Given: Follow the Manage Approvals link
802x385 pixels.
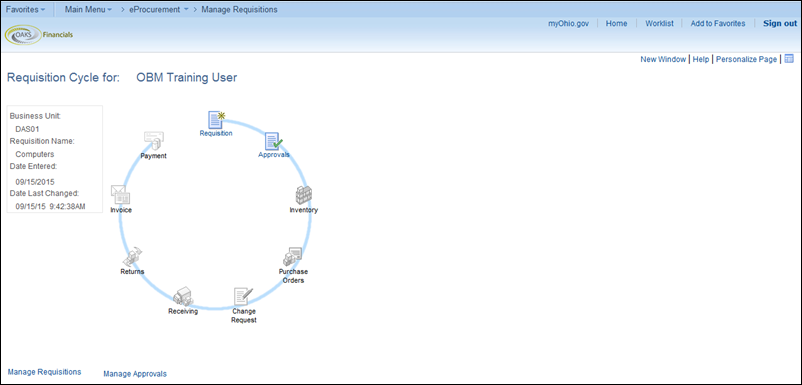Looking at the screenshot, I should 135,374.
